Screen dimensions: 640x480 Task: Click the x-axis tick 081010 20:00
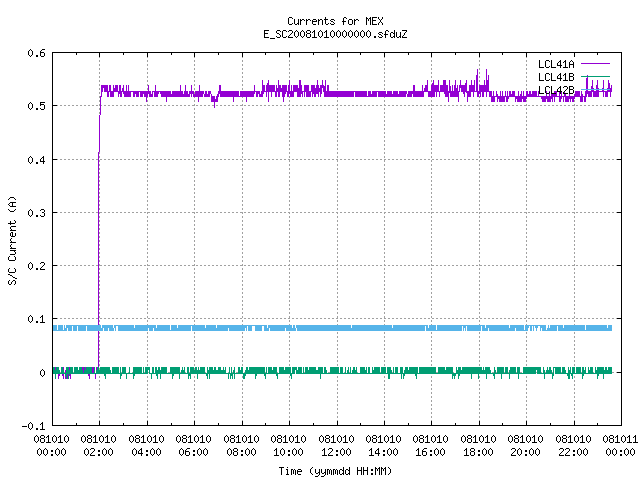[x=525, y=446]
